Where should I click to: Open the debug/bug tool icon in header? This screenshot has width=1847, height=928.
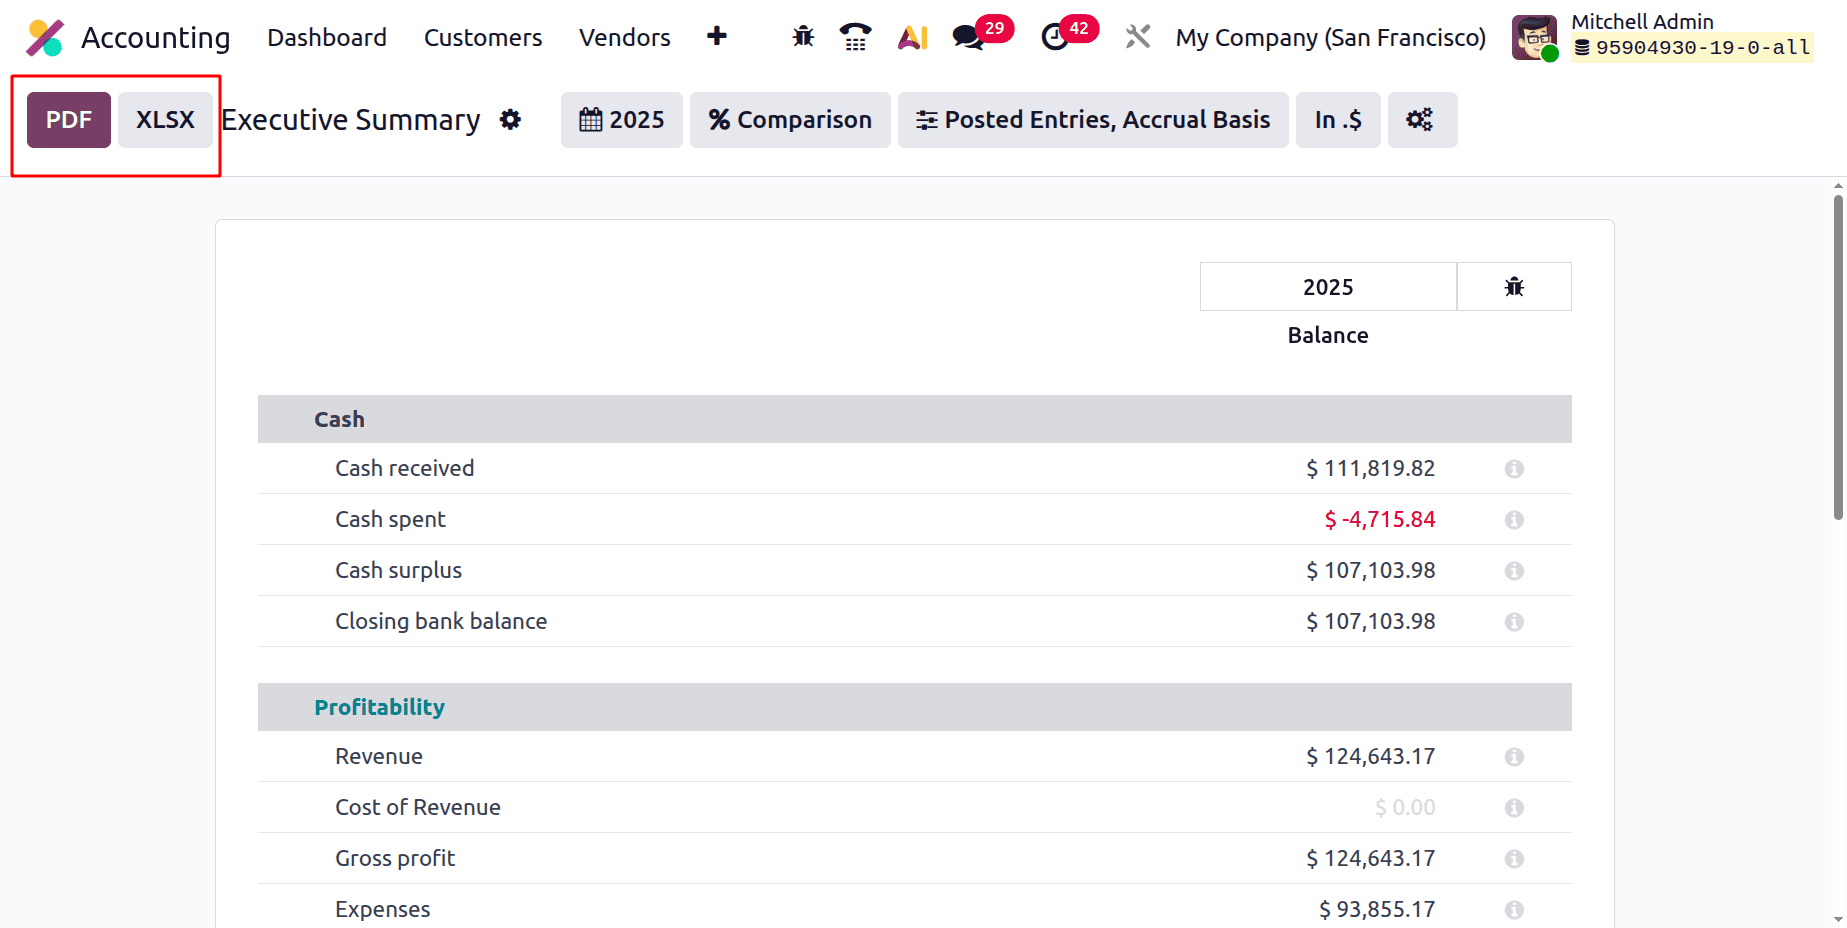tap(802, 37)
